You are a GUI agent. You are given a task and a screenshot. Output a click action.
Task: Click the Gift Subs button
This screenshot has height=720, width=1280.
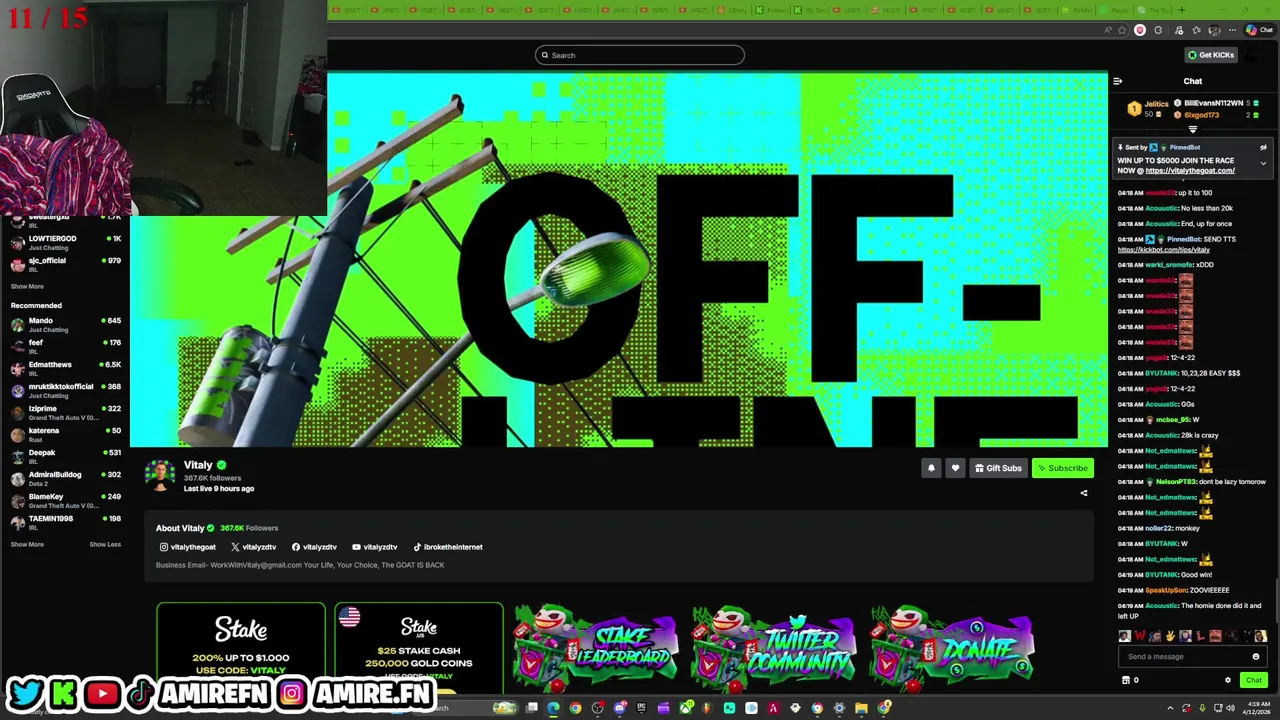998,468
